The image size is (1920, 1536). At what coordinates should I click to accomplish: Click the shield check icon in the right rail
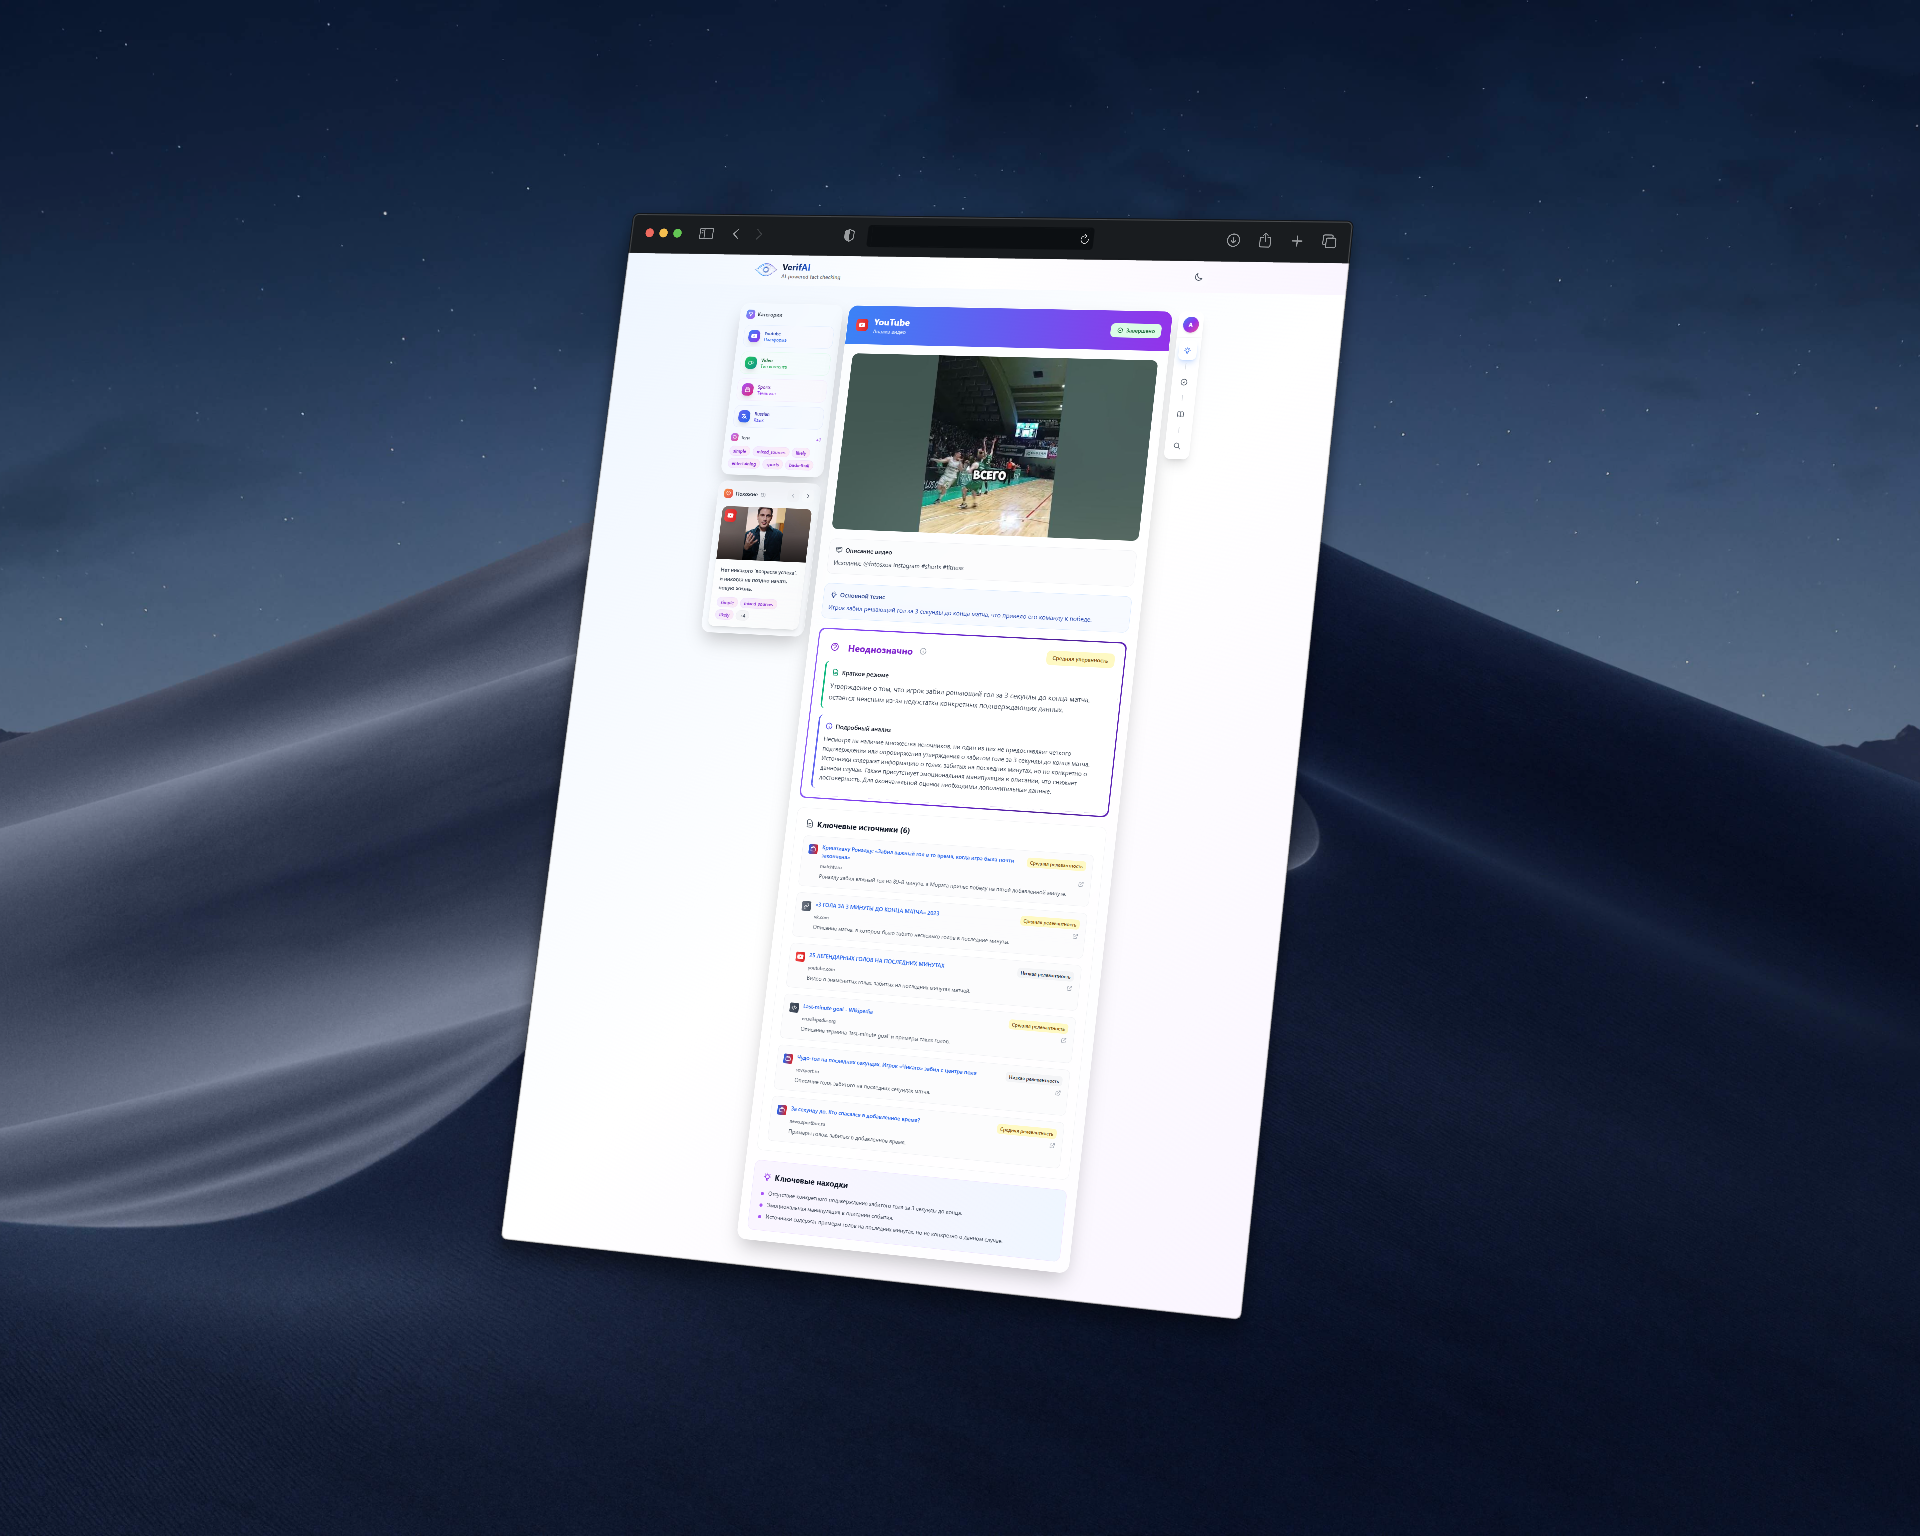tap(1184, 382)
